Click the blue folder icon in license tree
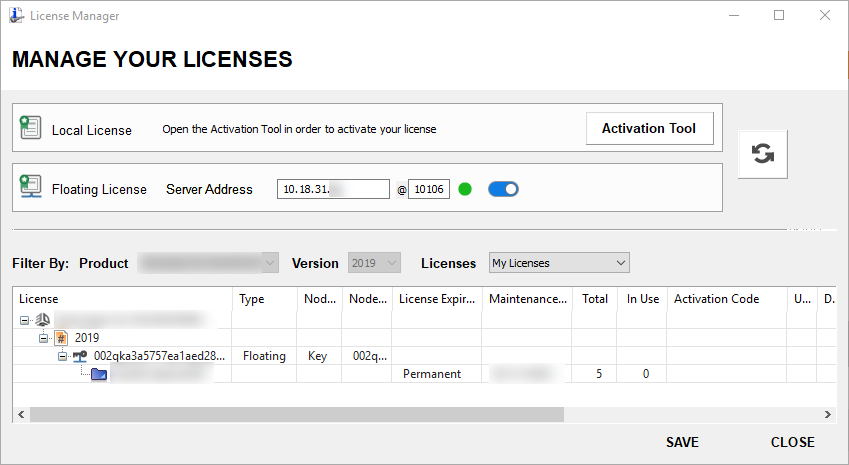Screen dimensions: 849x465 point(98,374)
